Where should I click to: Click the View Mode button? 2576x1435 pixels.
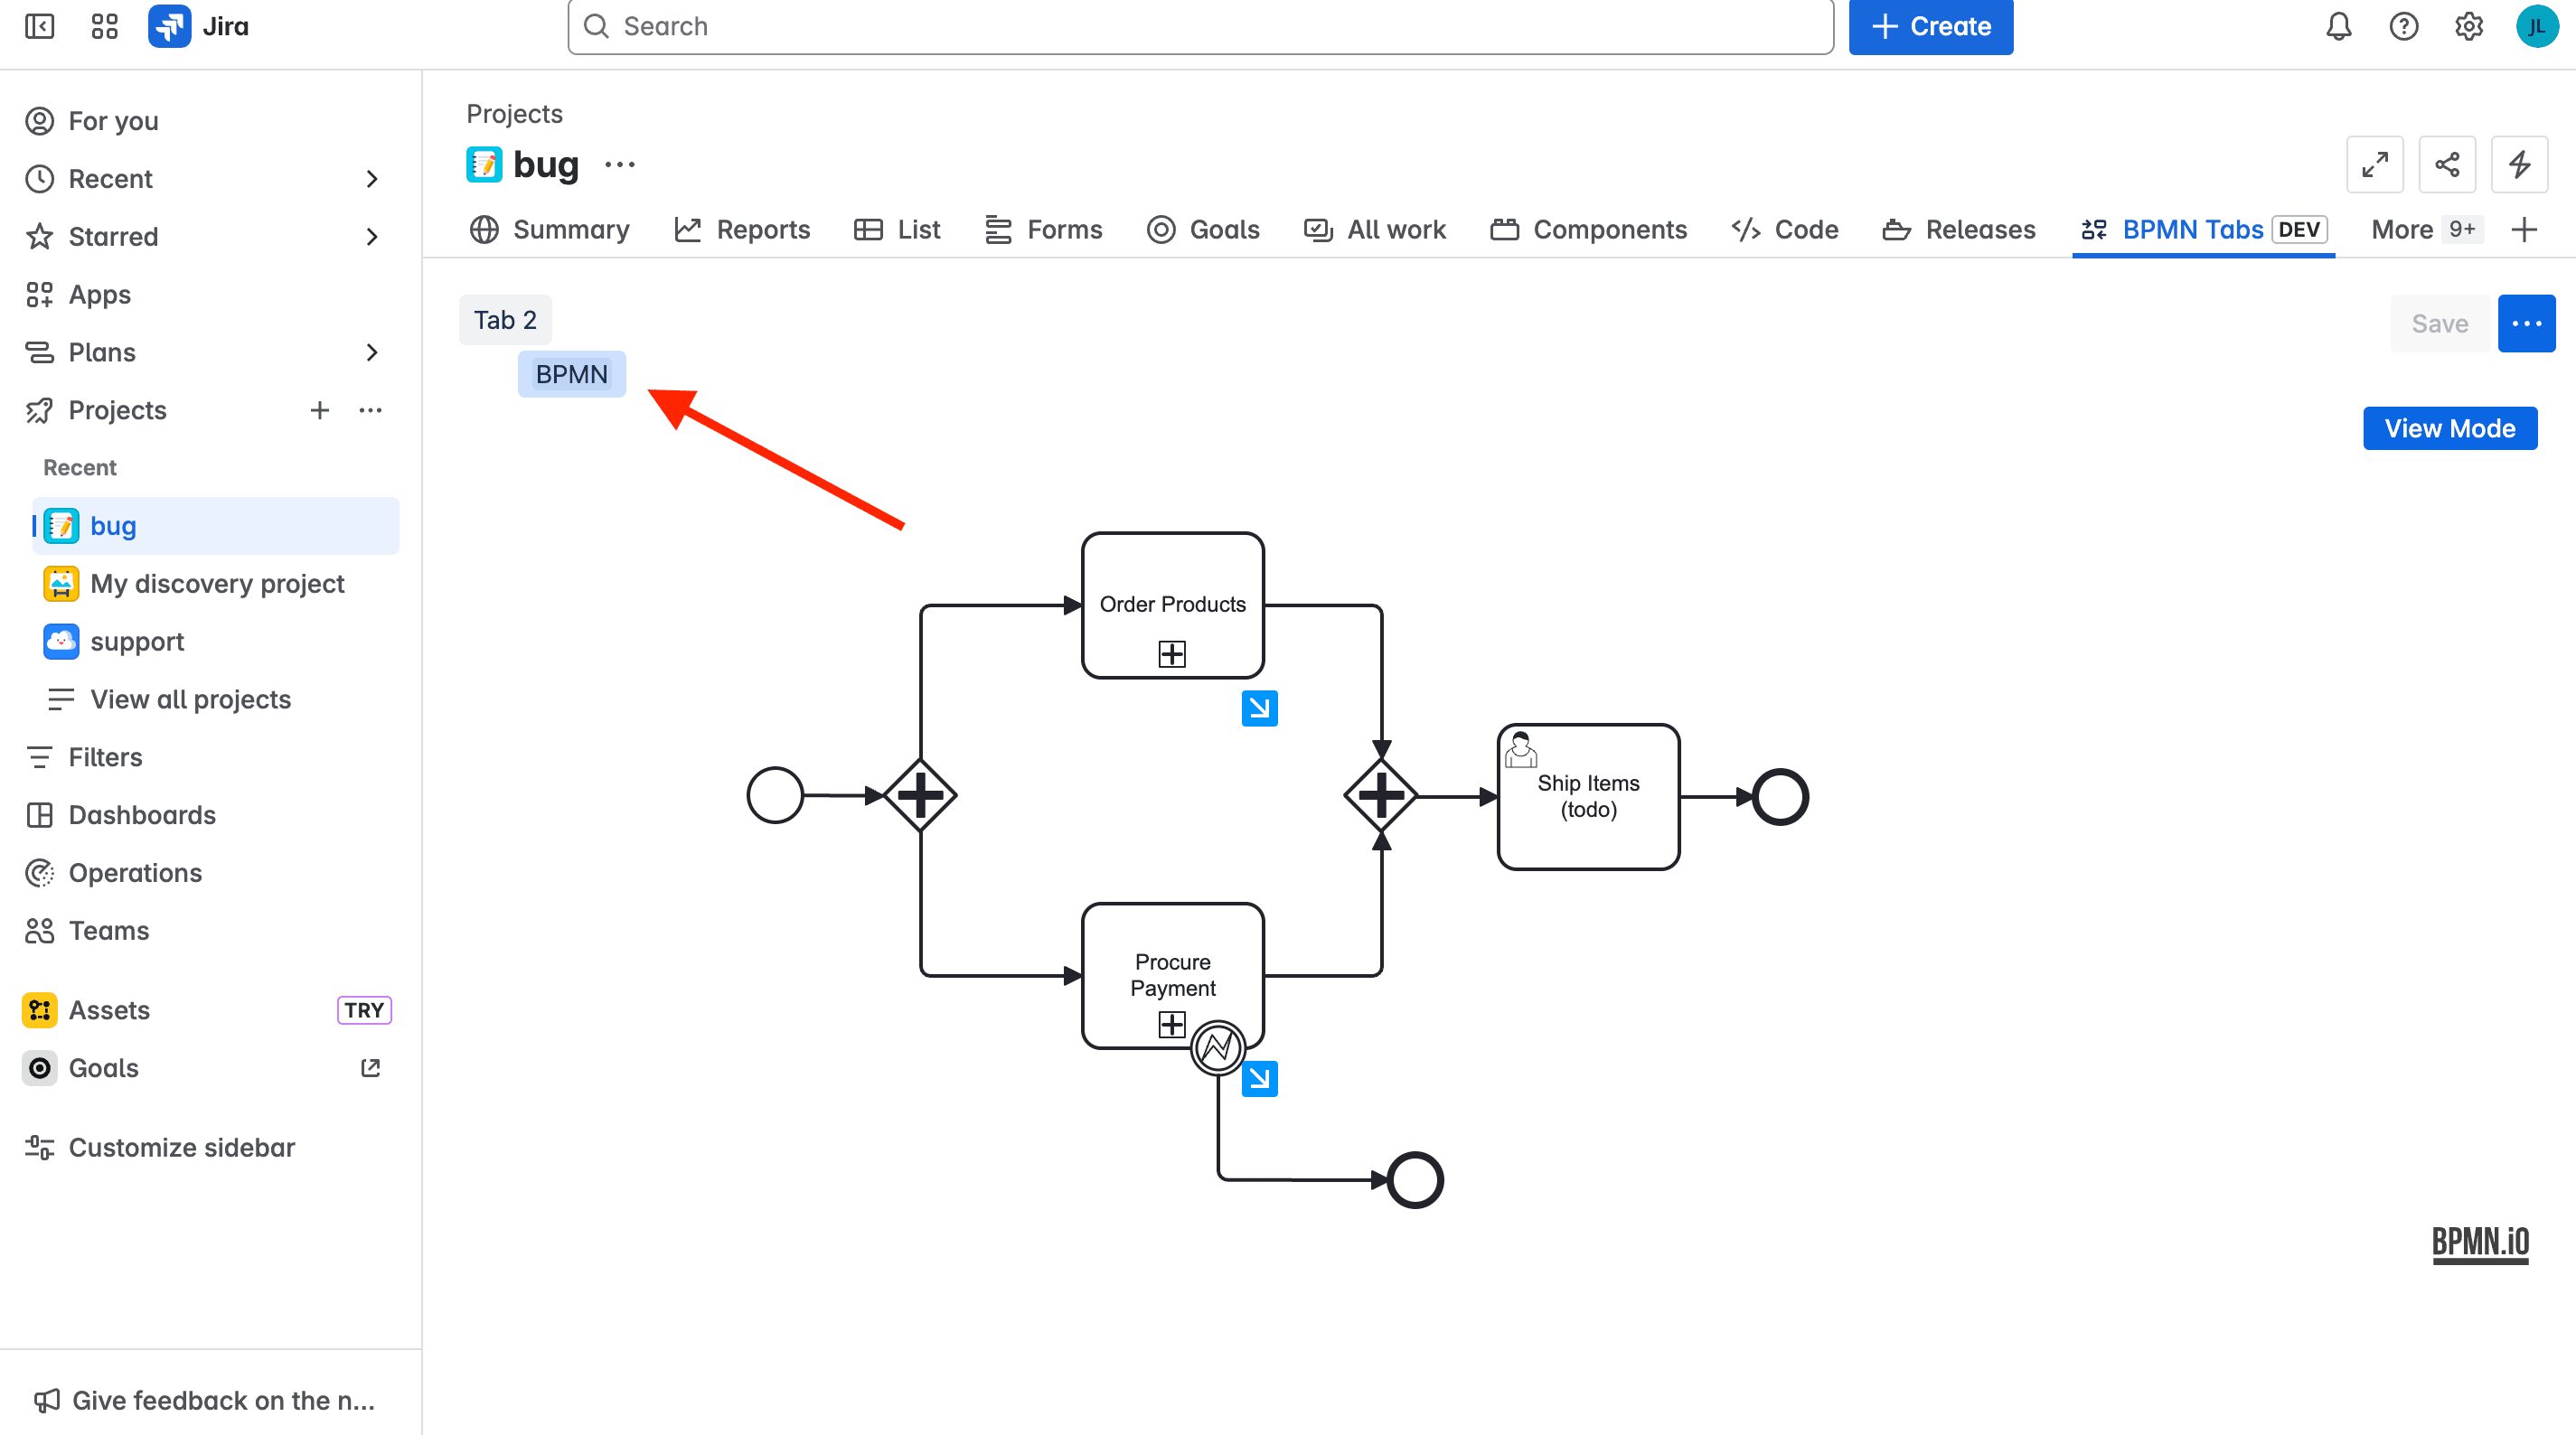[2450, 428]
